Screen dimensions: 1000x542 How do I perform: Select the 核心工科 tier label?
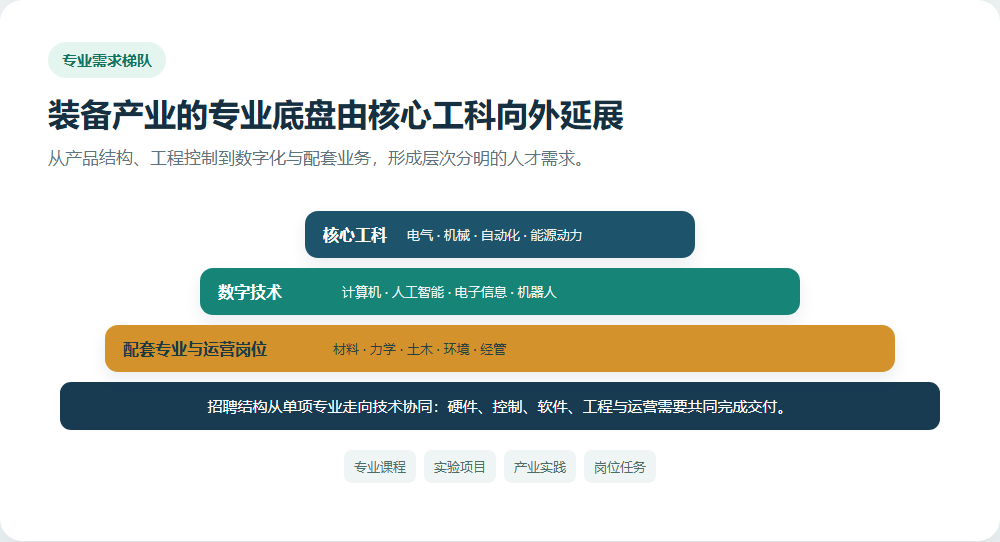[355, 235]
